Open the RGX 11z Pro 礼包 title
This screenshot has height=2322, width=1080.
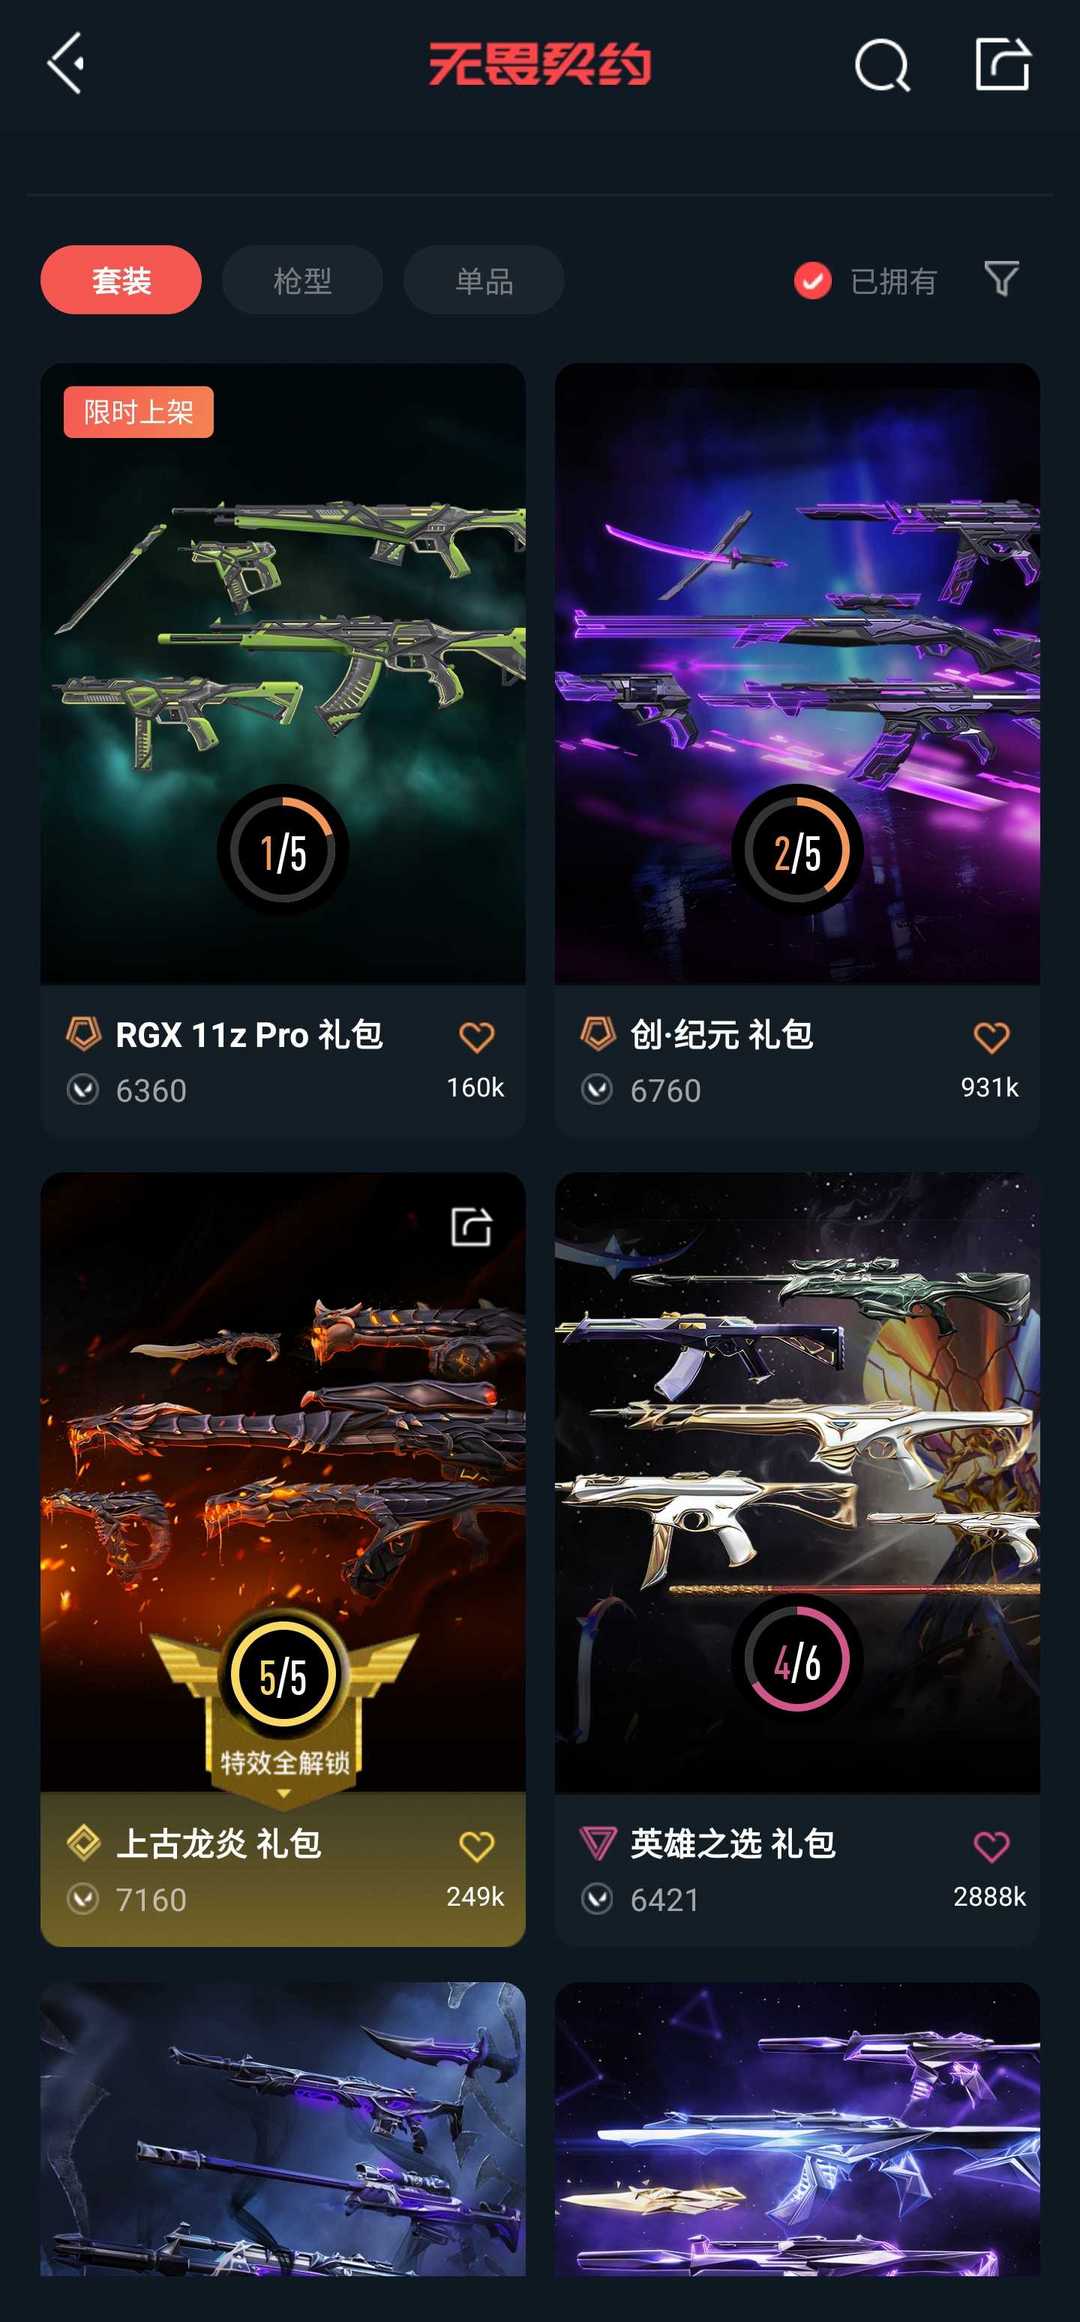click(249, 1035)
